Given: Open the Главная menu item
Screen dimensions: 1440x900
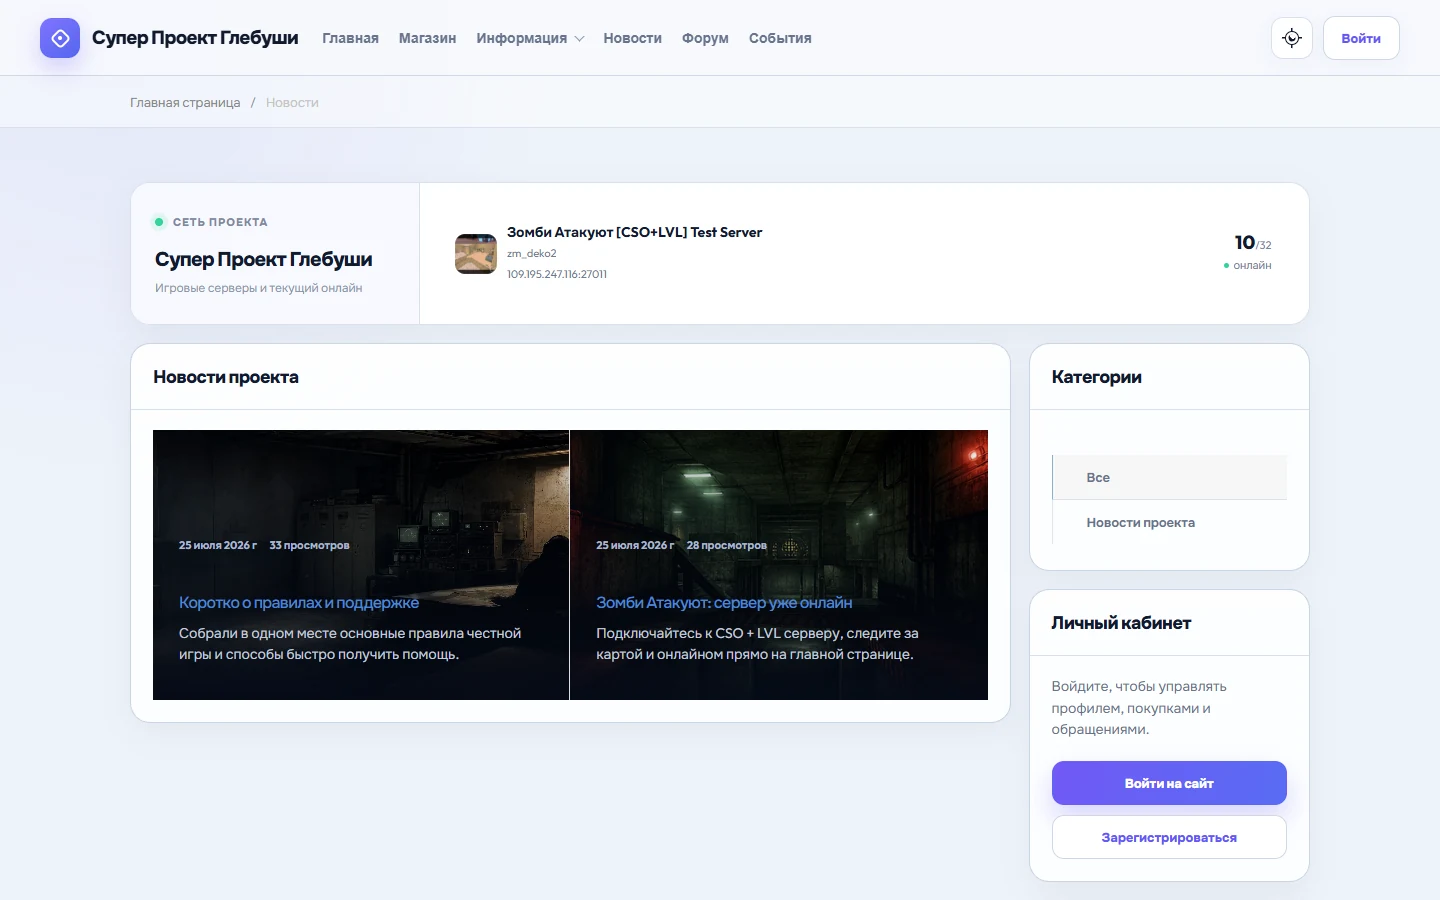Looking at the screenshot, I should 350,38.
